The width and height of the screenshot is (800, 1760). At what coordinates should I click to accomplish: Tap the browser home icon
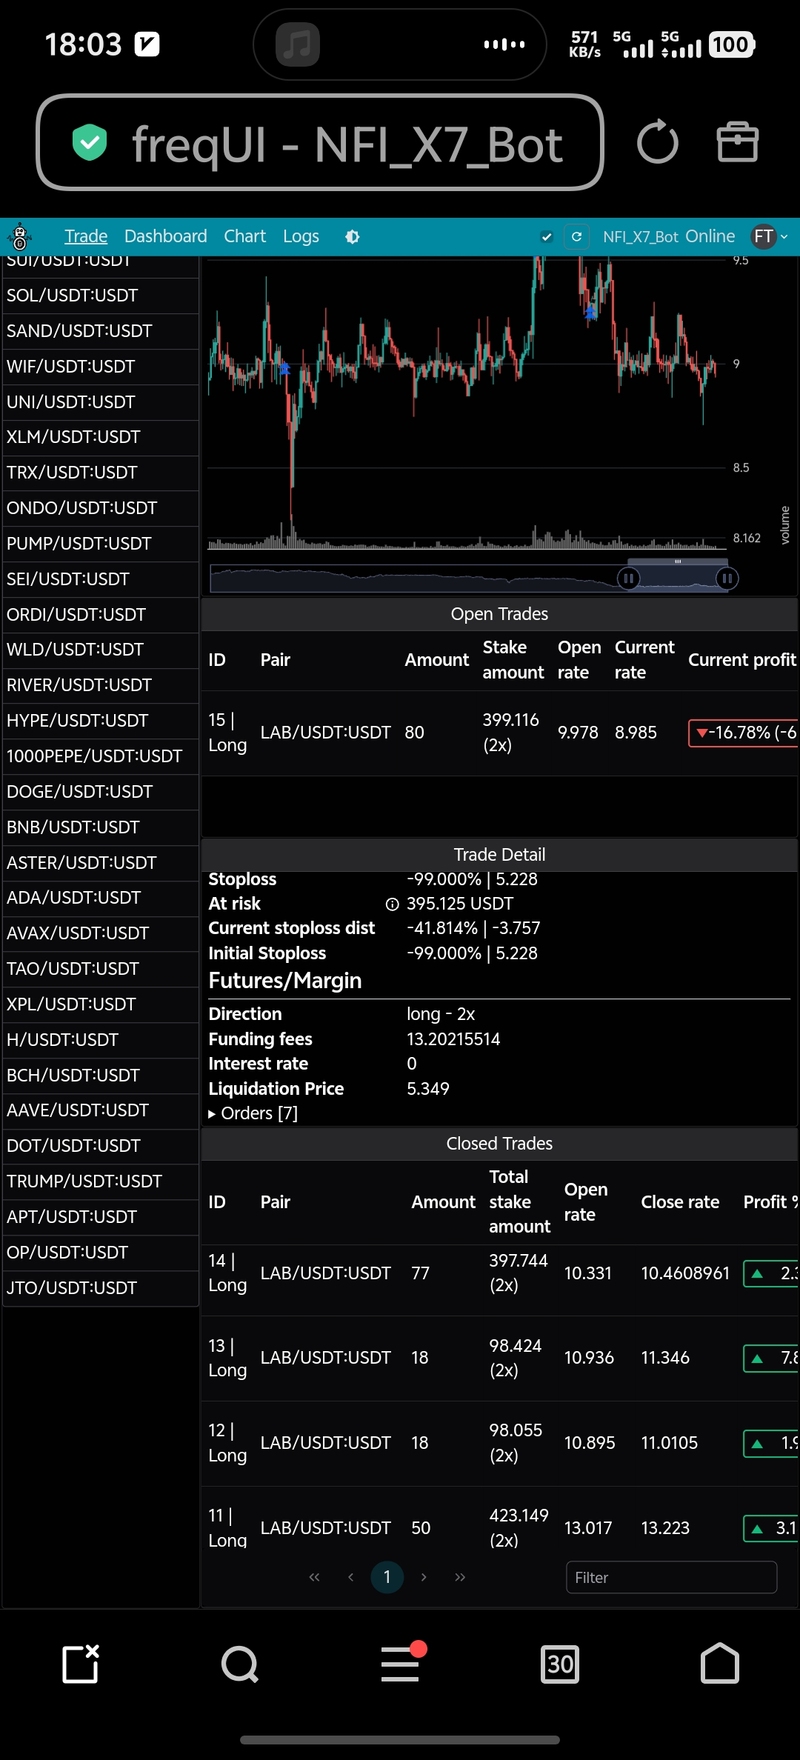[x=720, y=1664]
